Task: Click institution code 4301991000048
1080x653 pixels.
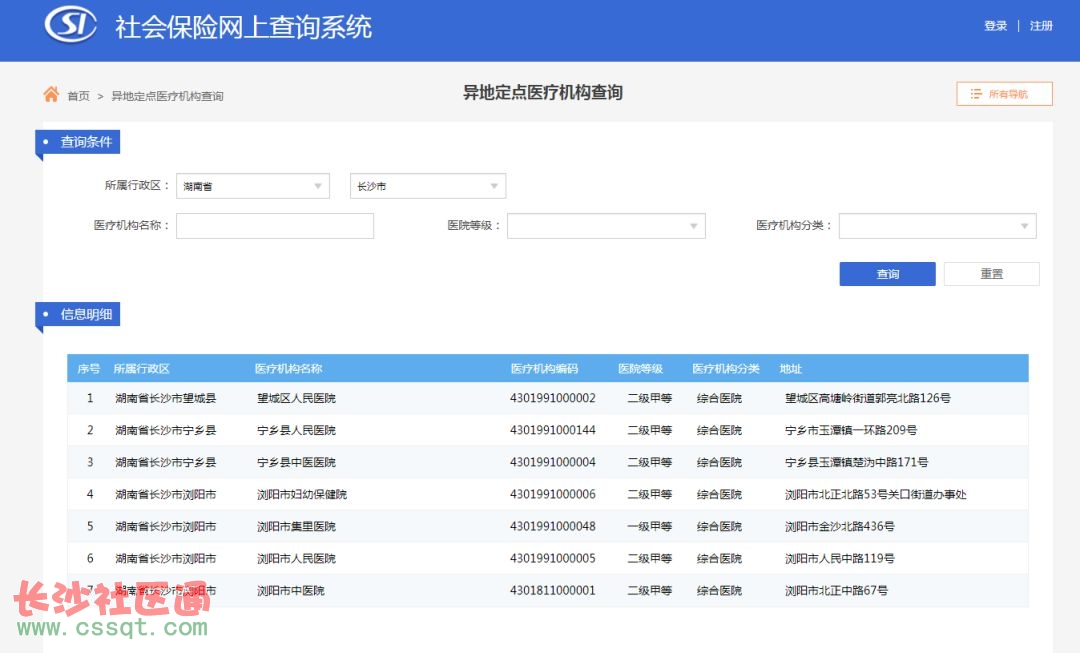Action: pyautogui.click(x=552, y=526)
